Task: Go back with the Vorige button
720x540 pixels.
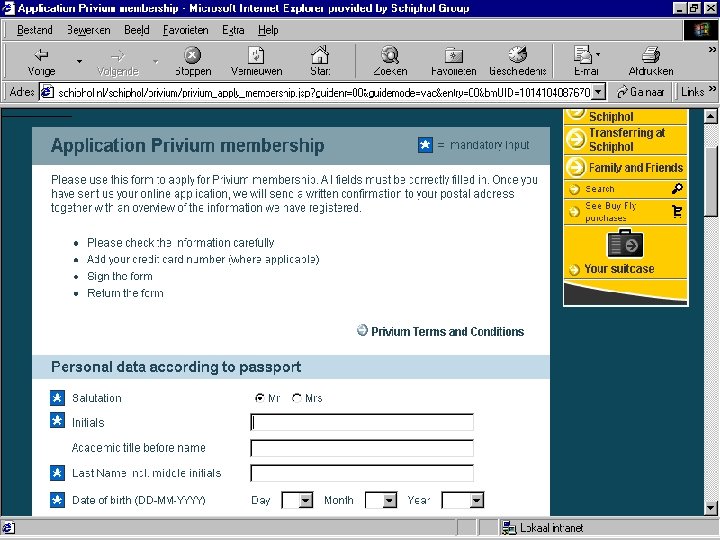Action: point(41,62)
